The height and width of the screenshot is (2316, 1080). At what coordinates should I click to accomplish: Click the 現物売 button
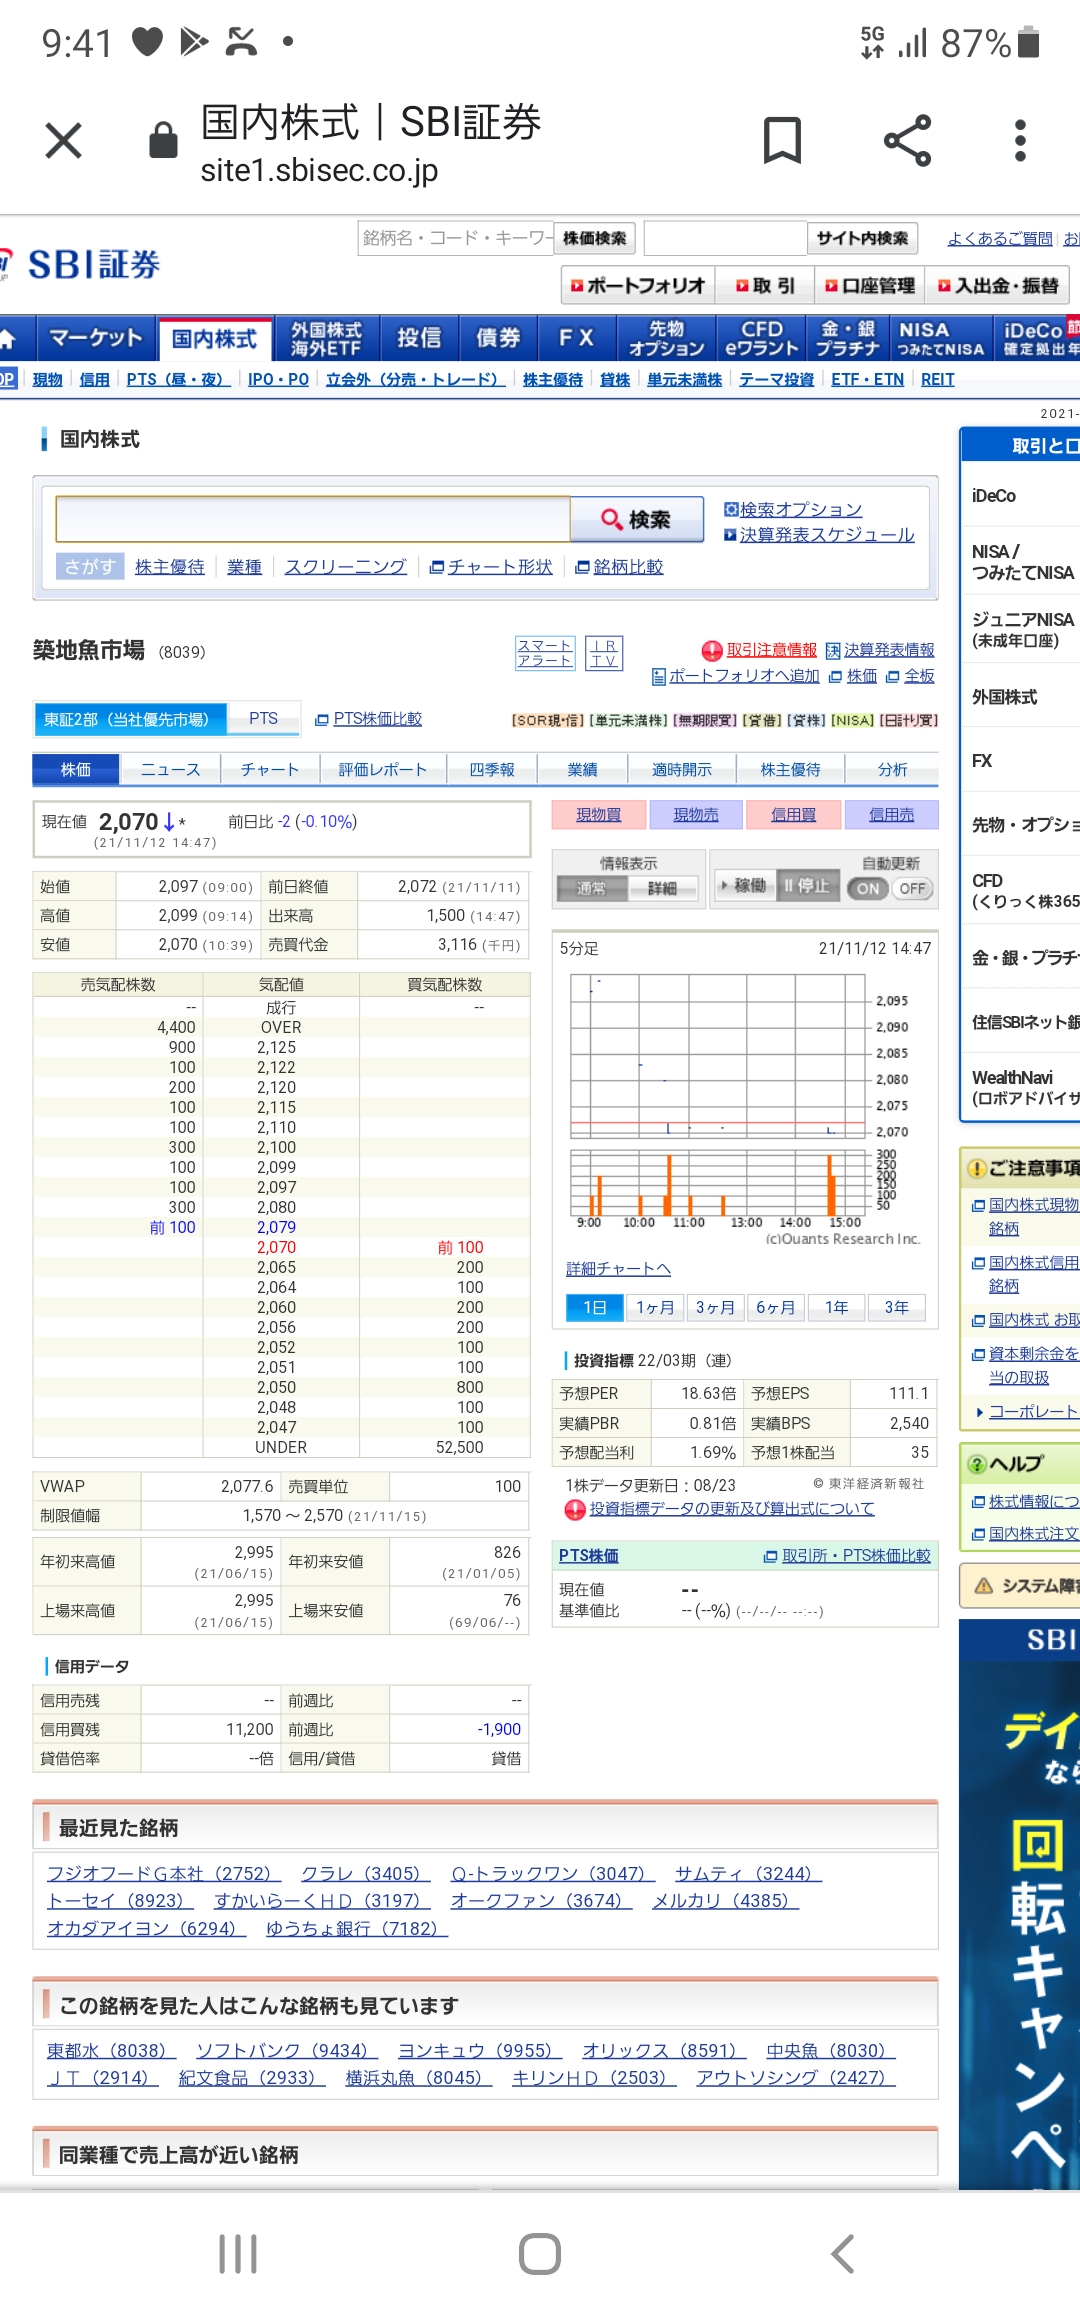696,815
